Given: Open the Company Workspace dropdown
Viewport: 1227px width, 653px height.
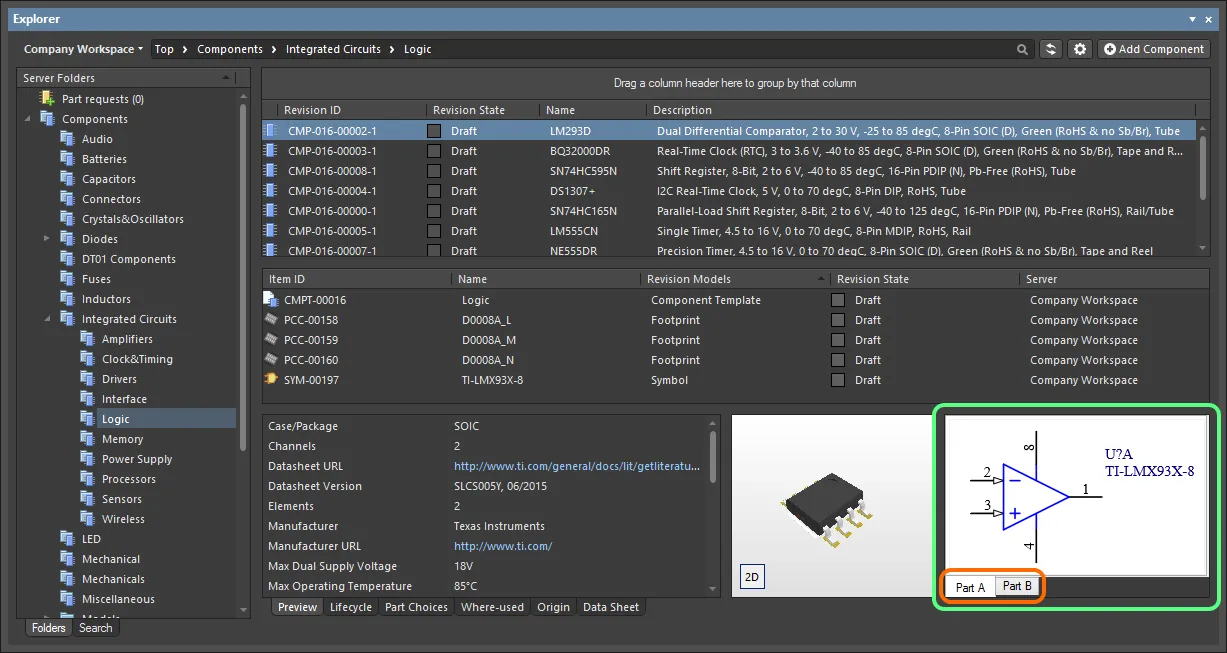Looking at the screenshot, I should 83,49.
